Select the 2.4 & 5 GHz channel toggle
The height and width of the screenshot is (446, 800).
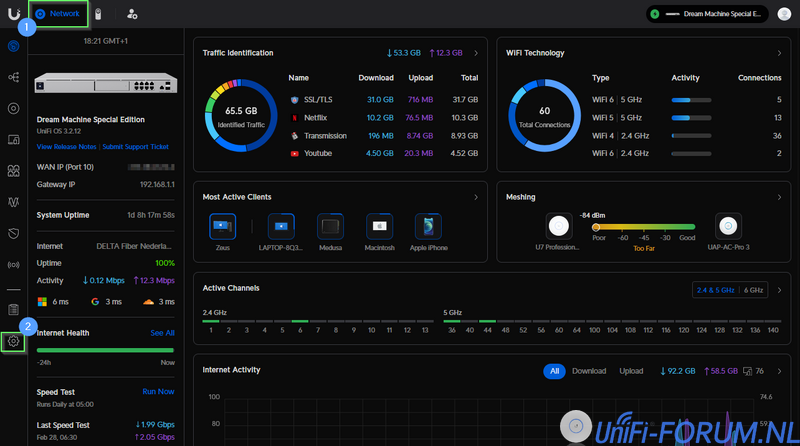[717, 290]
